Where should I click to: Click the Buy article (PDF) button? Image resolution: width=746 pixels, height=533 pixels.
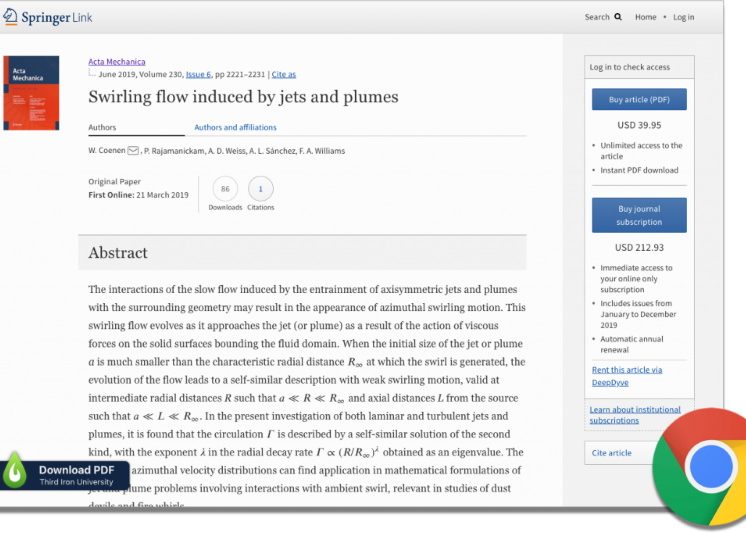tap(639, 99)
